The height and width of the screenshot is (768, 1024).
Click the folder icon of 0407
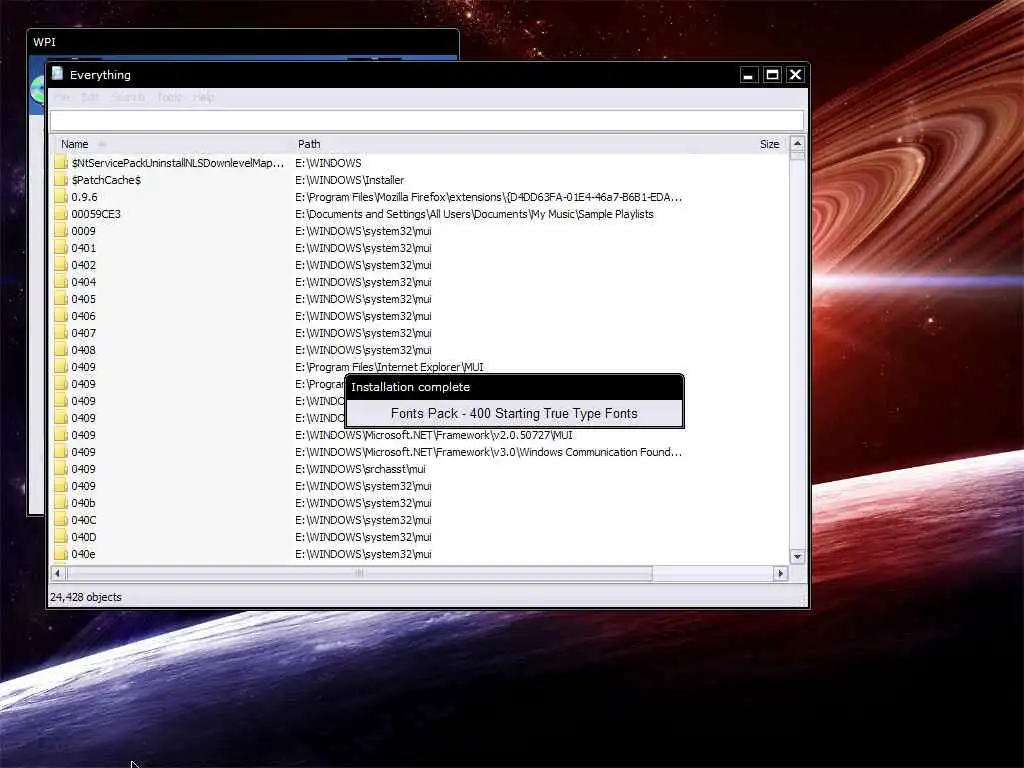[61, 333]
